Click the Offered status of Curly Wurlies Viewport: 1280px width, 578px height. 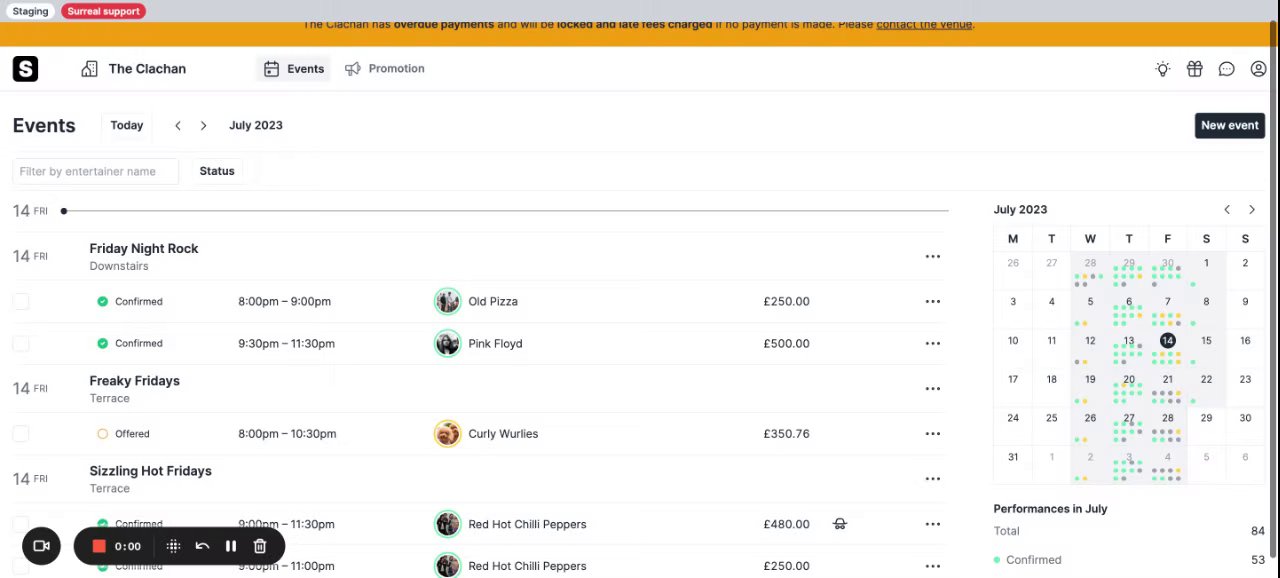click(x=123, y=433)
